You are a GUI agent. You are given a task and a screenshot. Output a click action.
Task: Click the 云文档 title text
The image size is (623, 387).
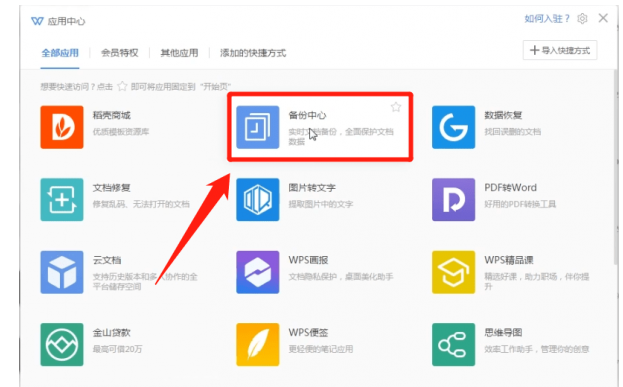click(x=107, y=260)
